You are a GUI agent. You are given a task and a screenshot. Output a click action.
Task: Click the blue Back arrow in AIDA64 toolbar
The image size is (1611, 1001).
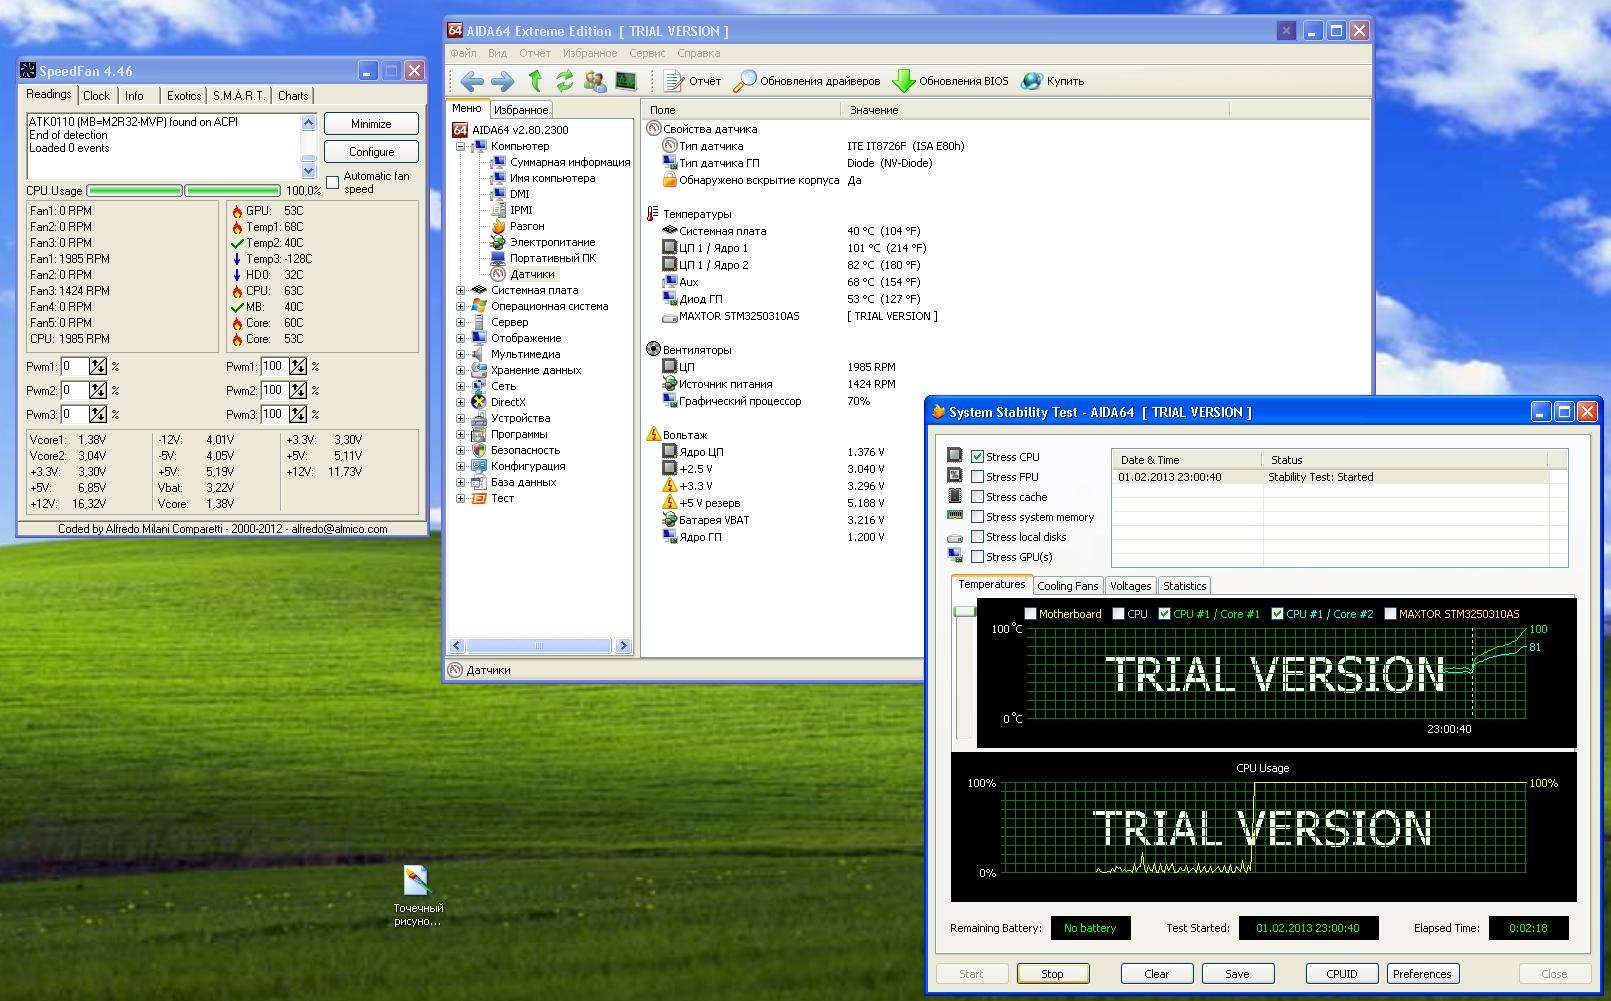[x=472, y=81]
